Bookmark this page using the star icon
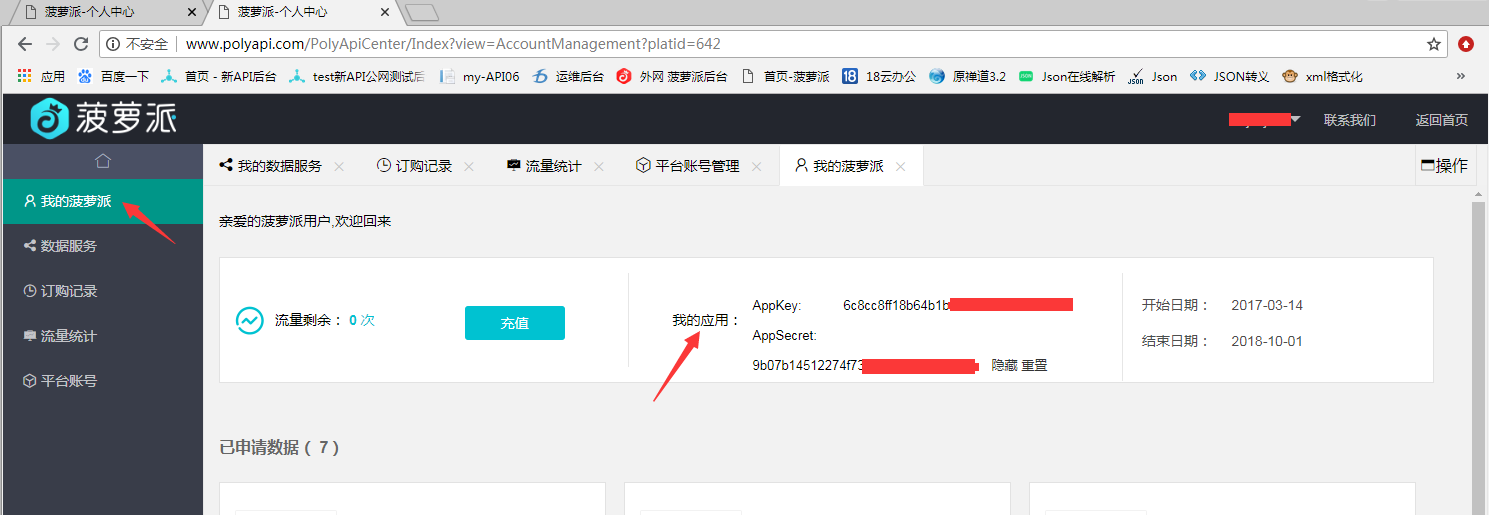Image resolution: width=1489 pixels, height=515 pixels. pos(1433,44)
